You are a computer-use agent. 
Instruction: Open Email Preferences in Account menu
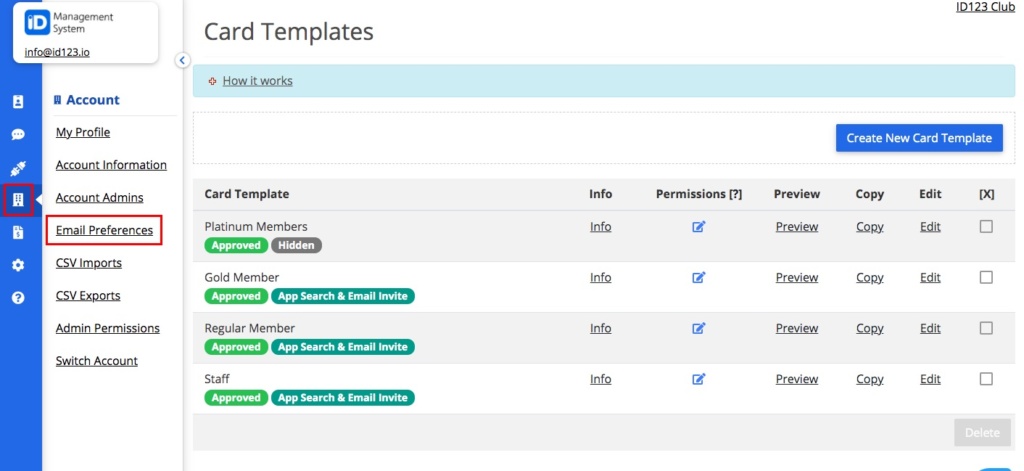tap(104, 230)
